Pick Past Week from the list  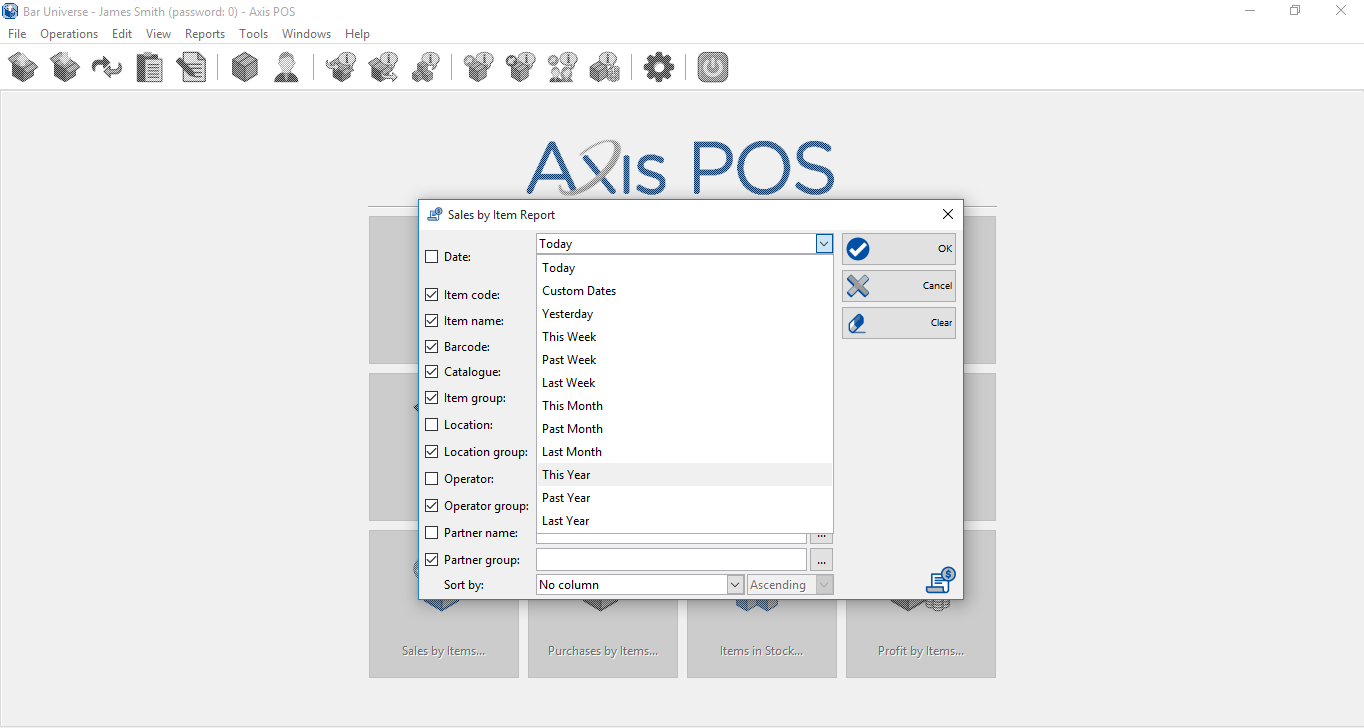coord(684,360)
